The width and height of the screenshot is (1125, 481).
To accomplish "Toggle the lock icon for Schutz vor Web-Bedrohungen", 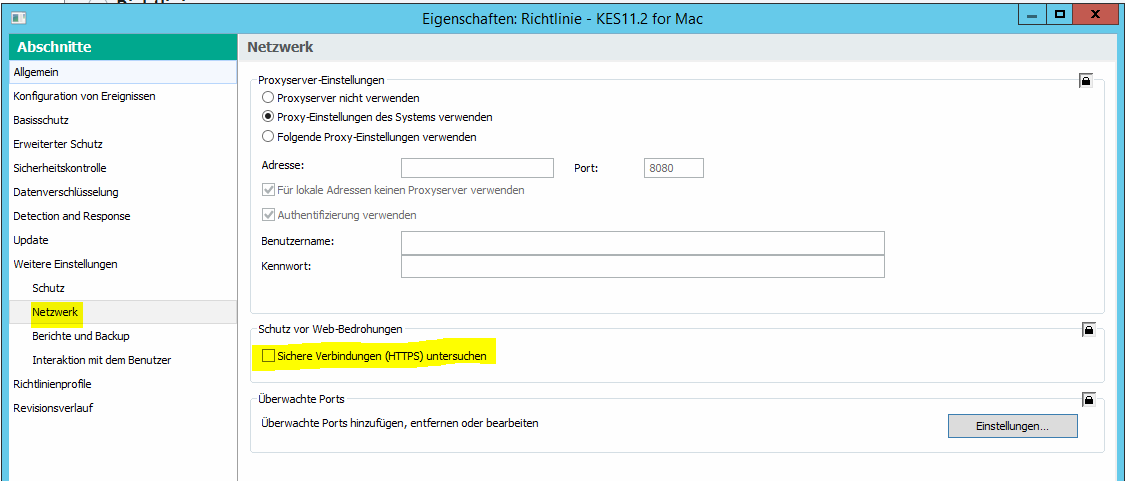I will tap(1088, 330).
